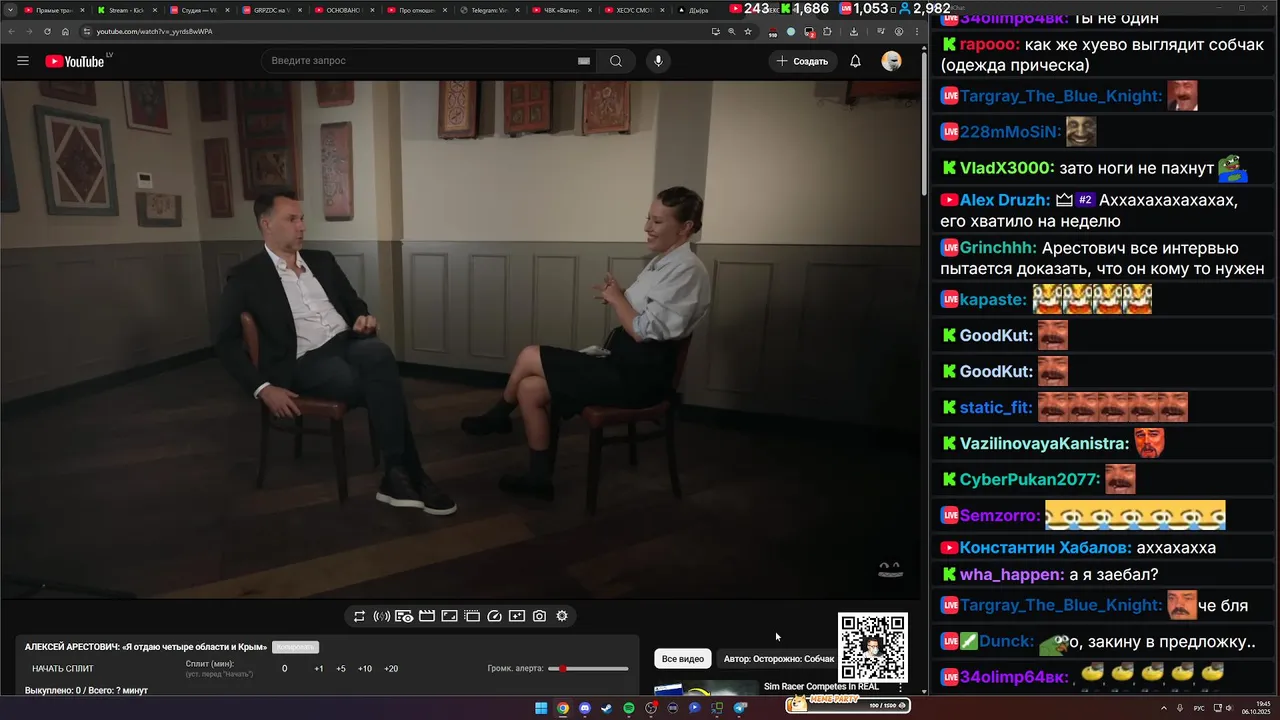Screen dimensions: 1280x720
Task: Open the account avatar menu
Action: point(891,61)
